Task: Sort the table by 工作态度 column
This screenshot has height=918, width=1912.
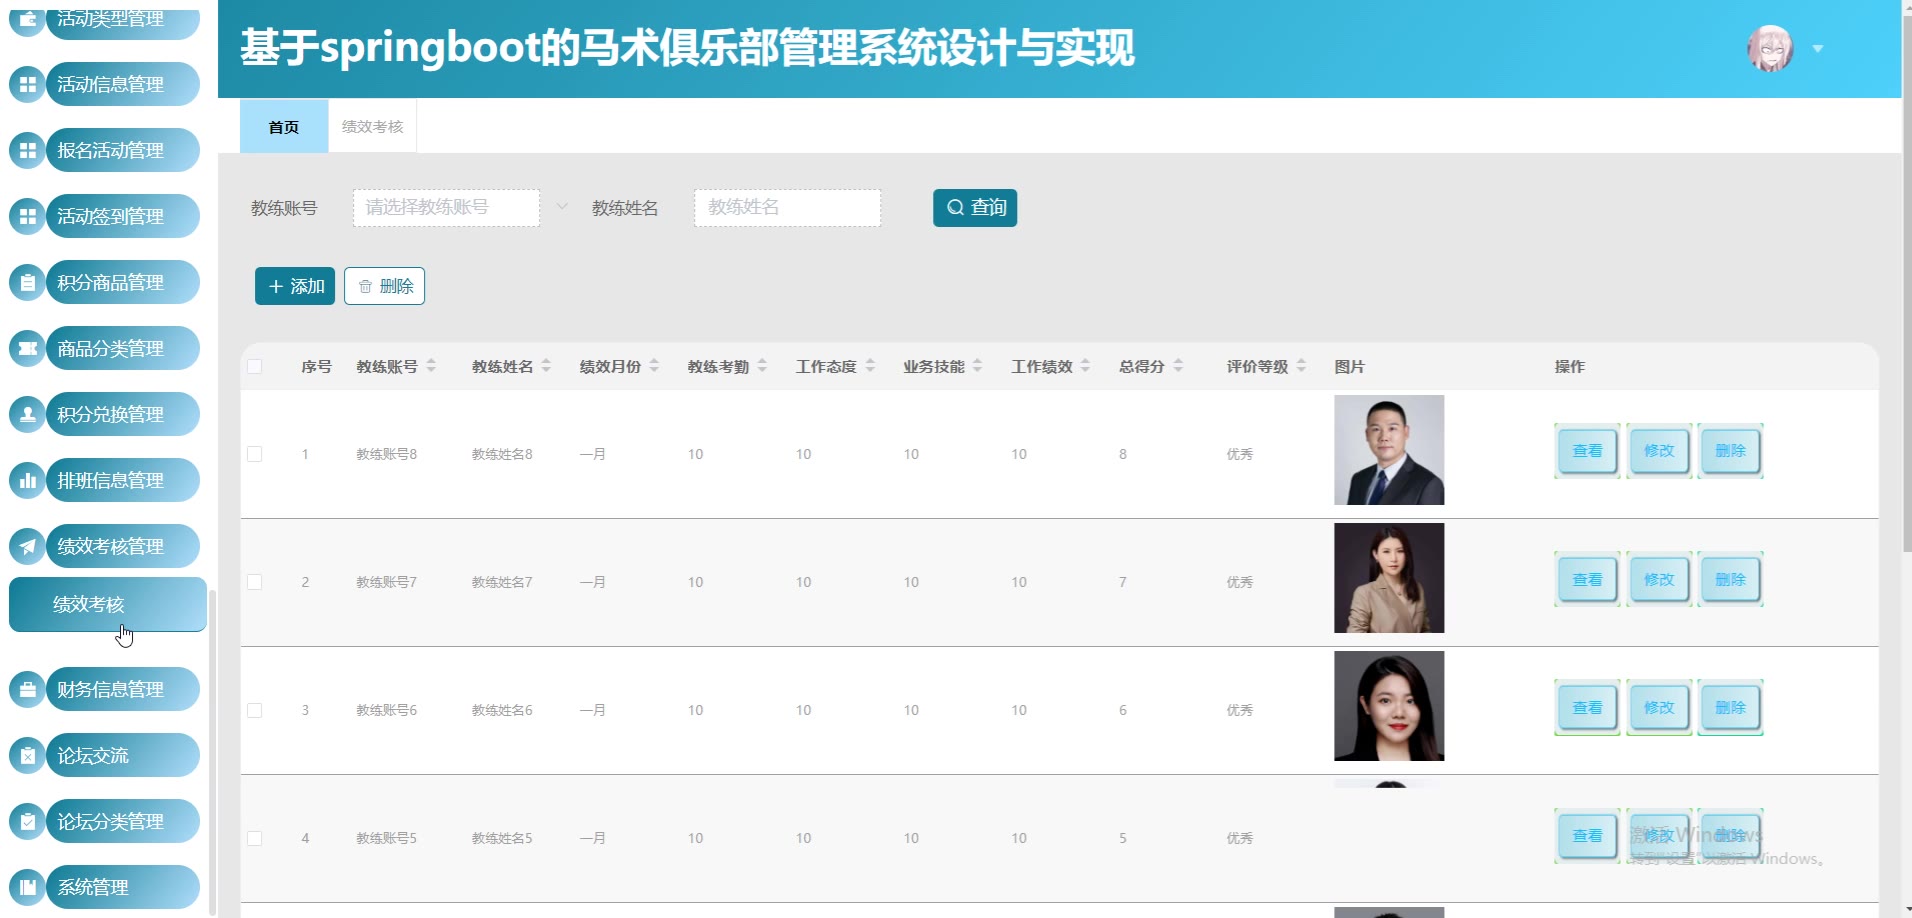Action: [x=870, y=366]
